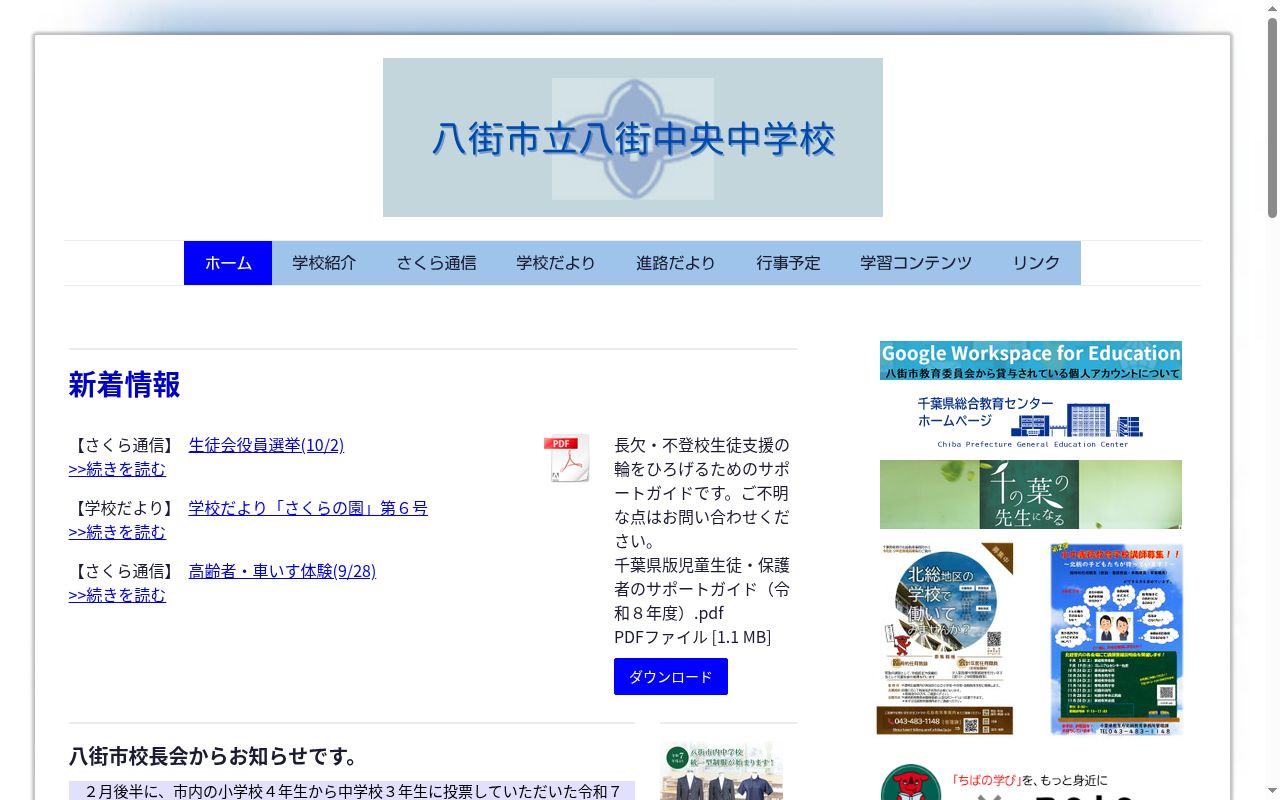Click the 新着情報 heading

coord(125,385)
